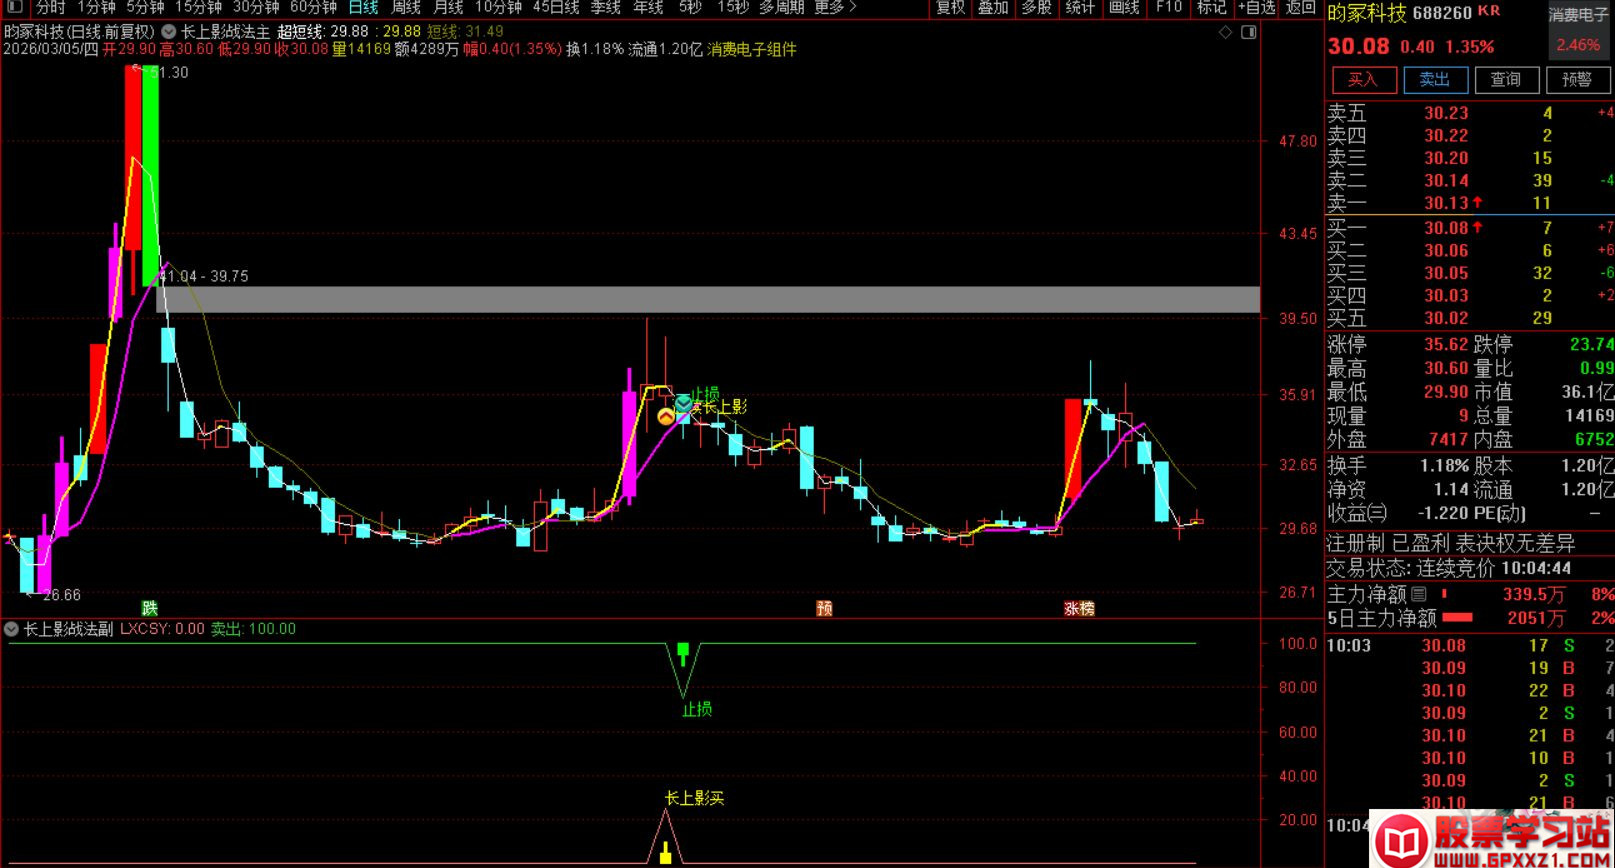
Task: Expand the 长上影战法副 indicator dropdown
Action: tap(12, 629)
